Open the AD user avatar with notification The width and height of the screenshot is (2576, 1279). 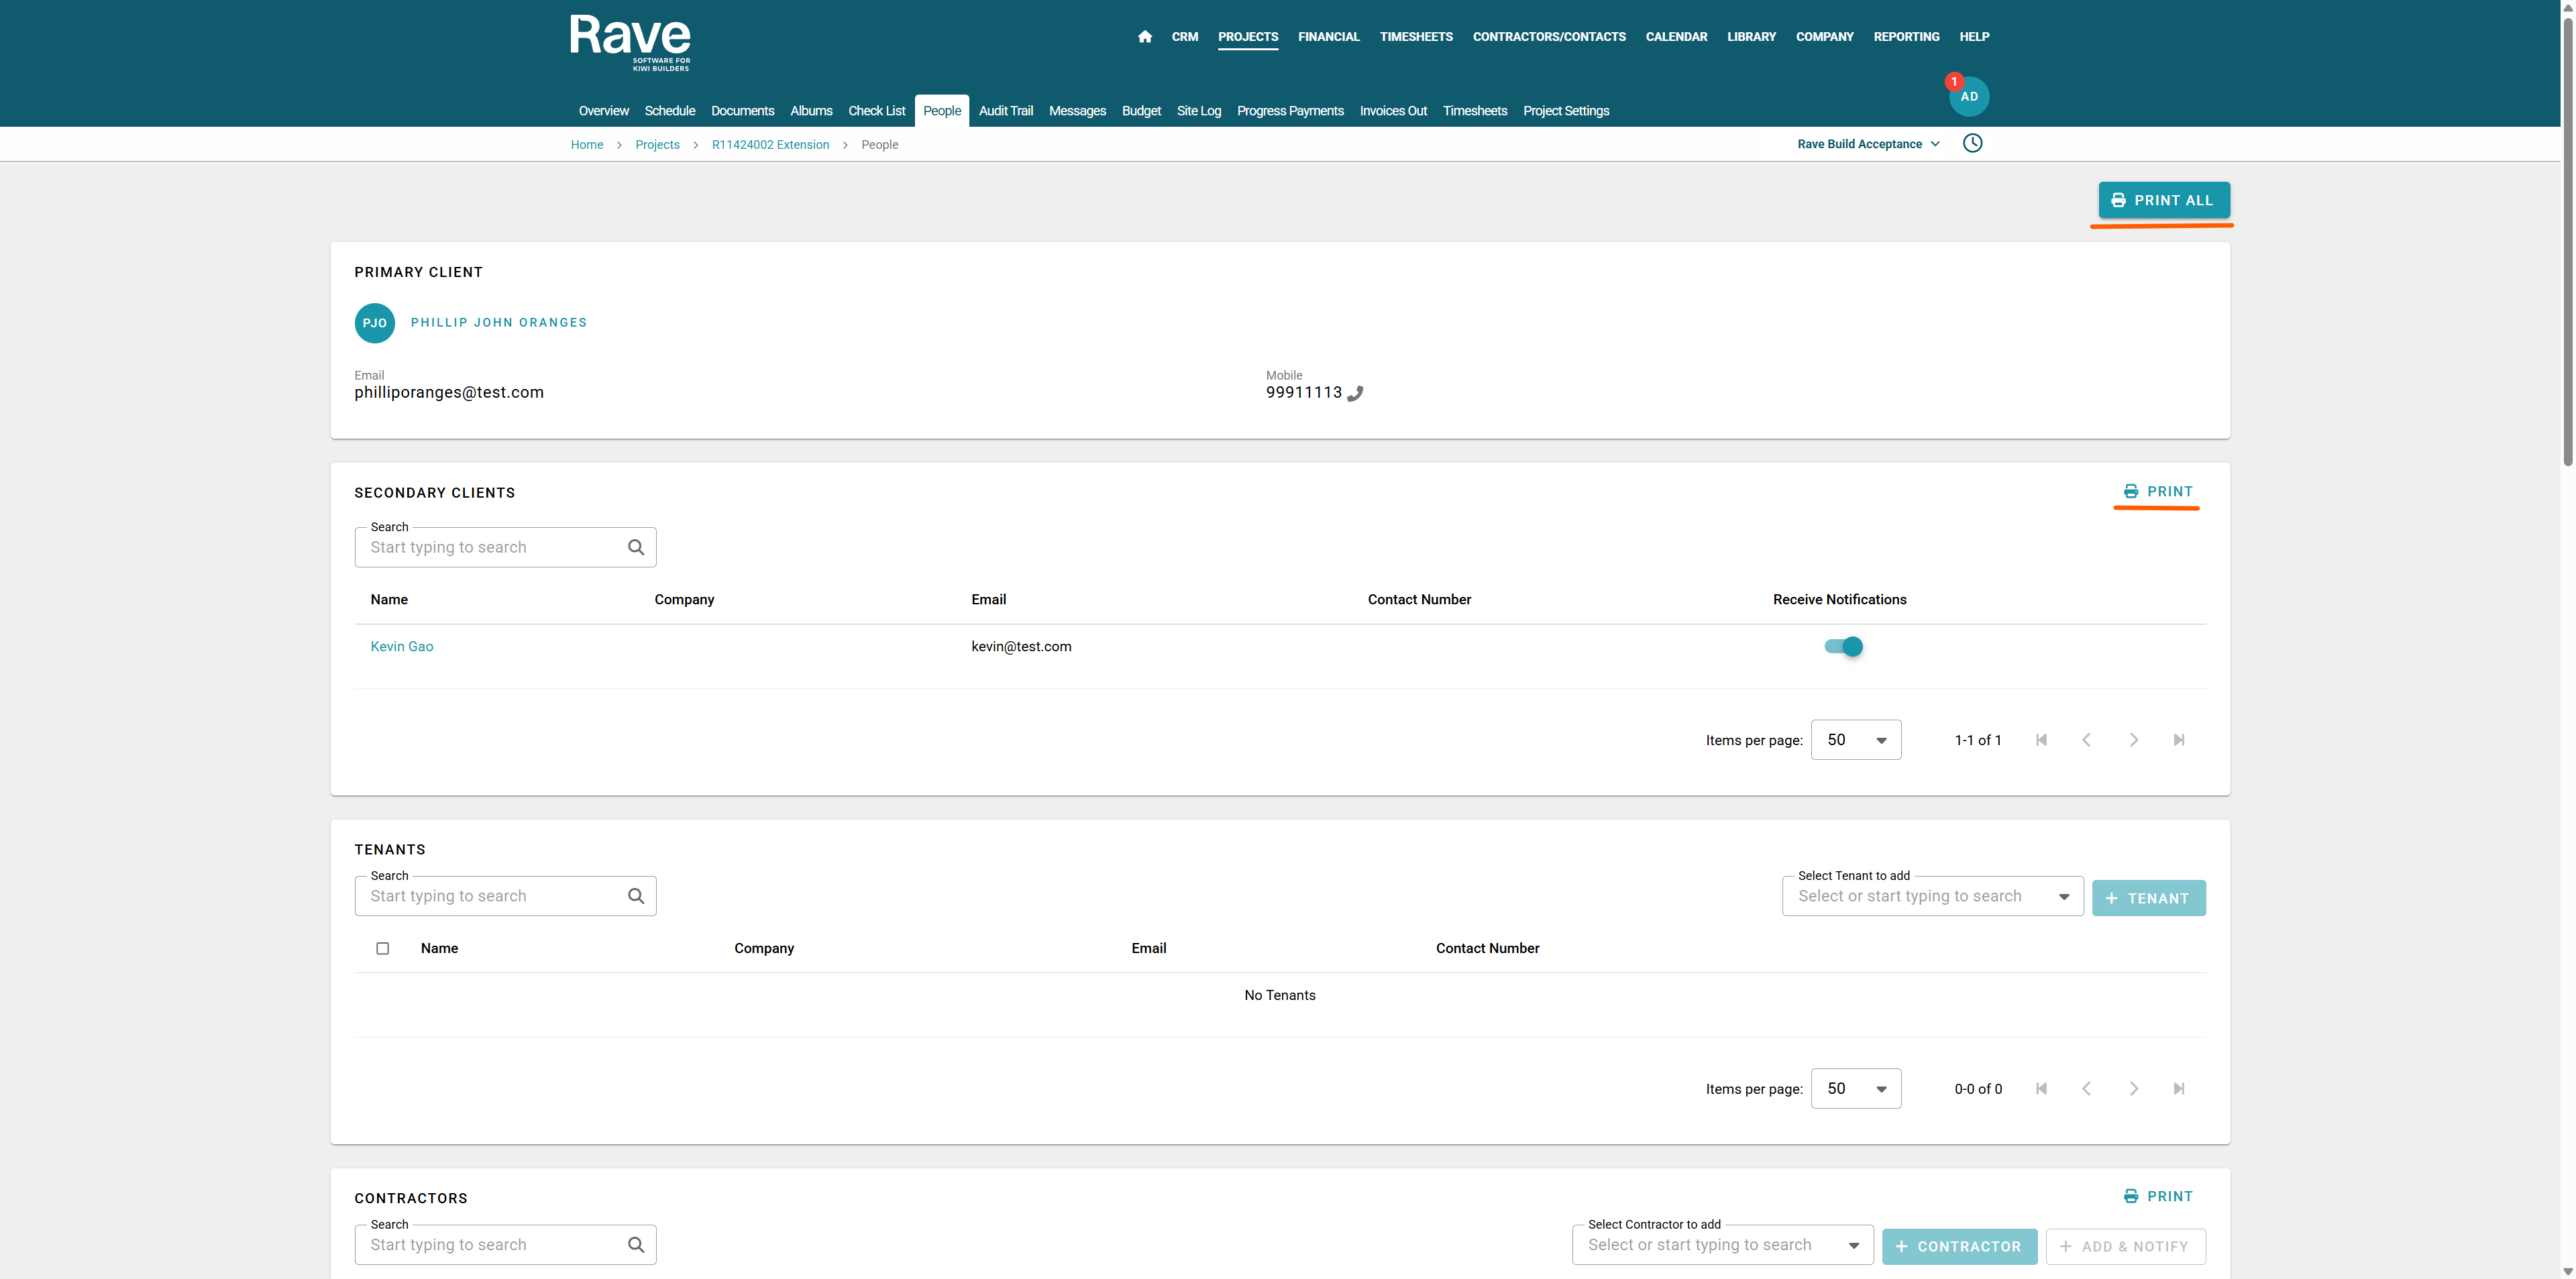[1968, 97]
